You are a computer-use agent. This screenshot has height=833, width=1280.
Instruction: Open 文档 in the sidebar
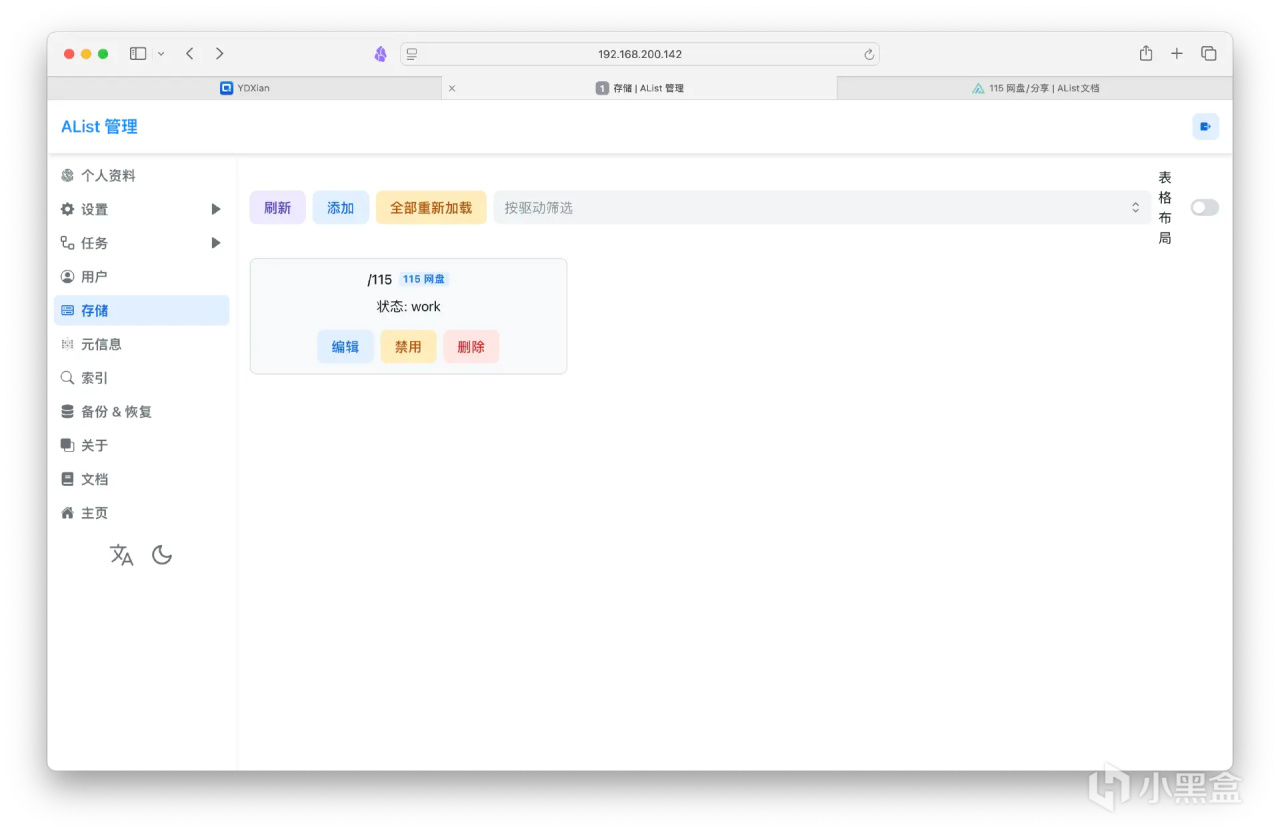[142, 479]
